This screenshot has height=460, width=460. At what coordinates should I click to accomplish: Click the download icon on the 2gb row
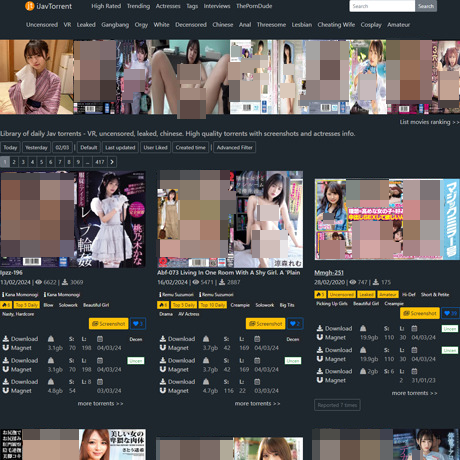pos(320,371)
